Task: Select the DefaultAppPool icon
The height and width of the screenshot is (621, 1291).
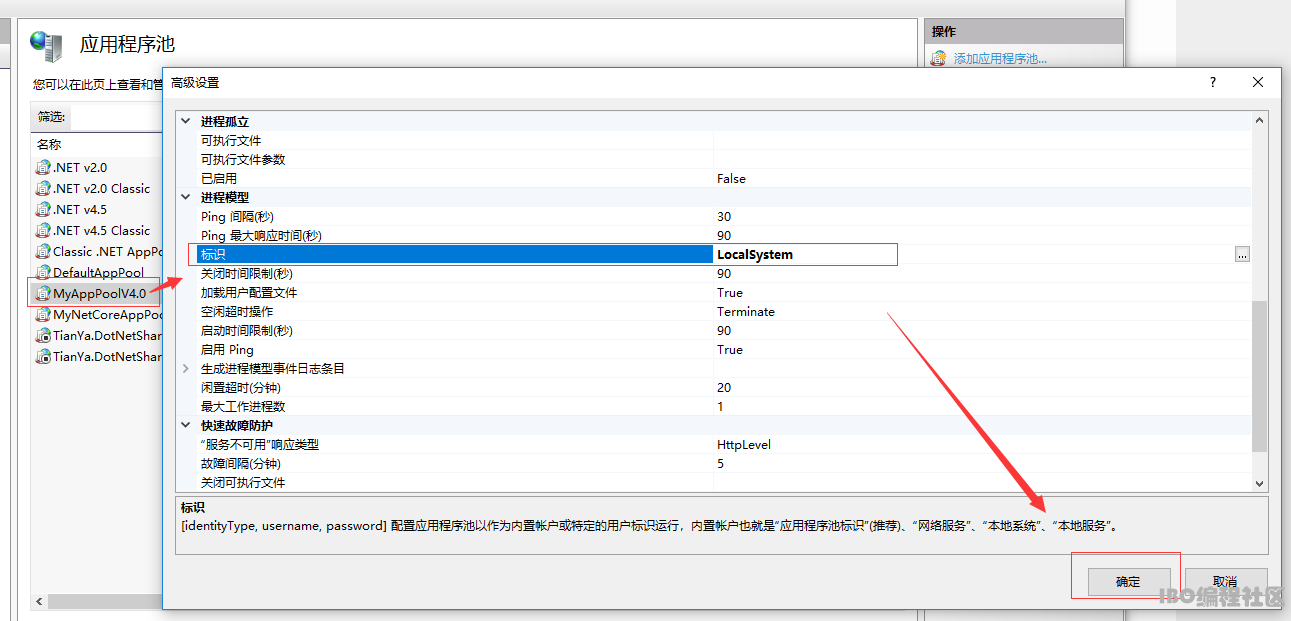Action: [x=43, y=272]
